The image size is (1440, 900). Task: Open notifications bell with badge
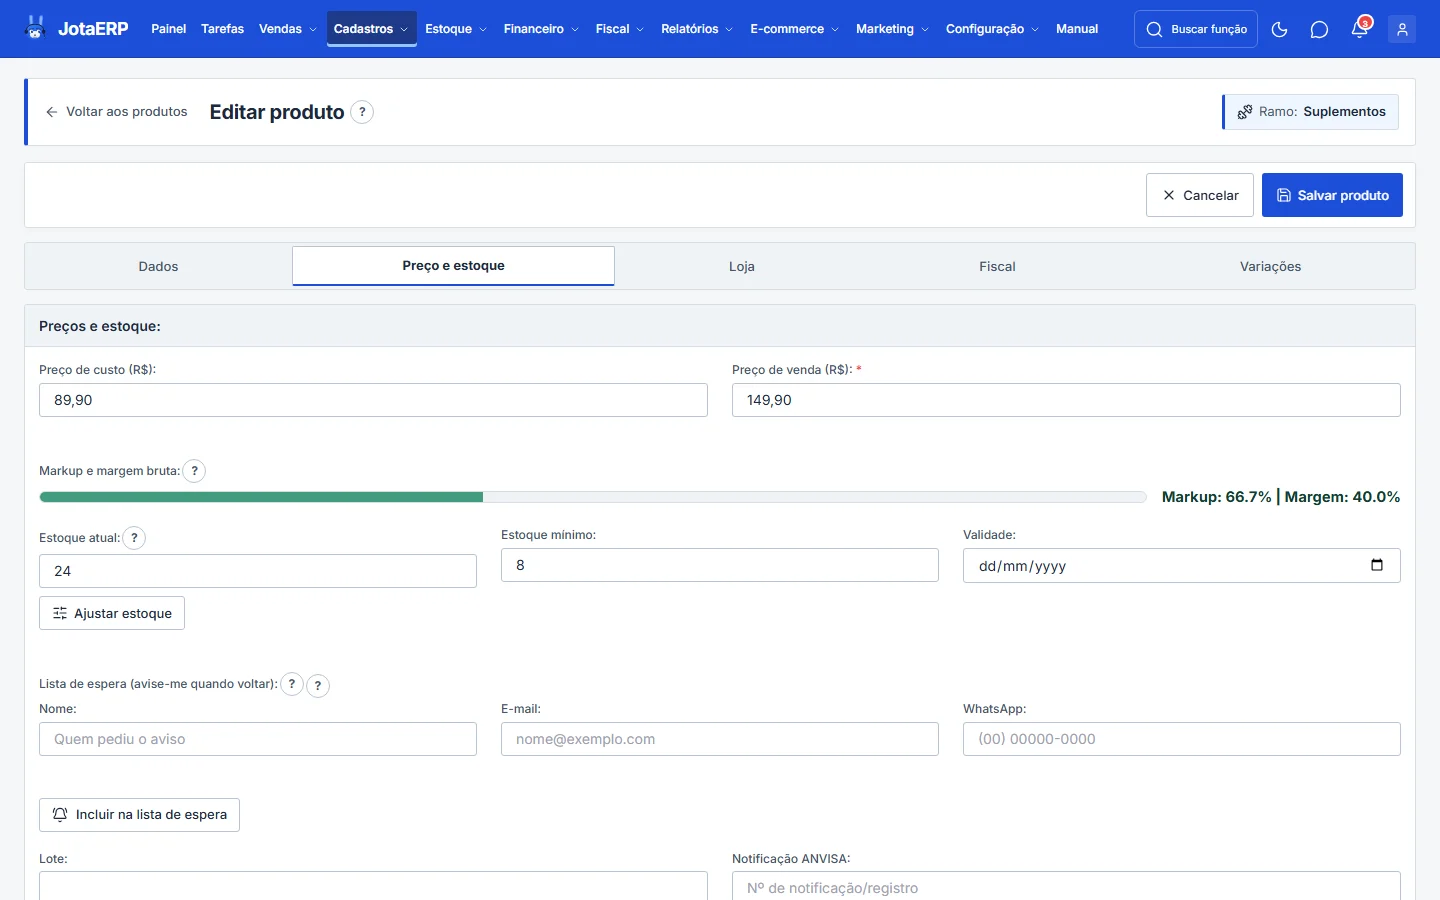click(1360, 29)
